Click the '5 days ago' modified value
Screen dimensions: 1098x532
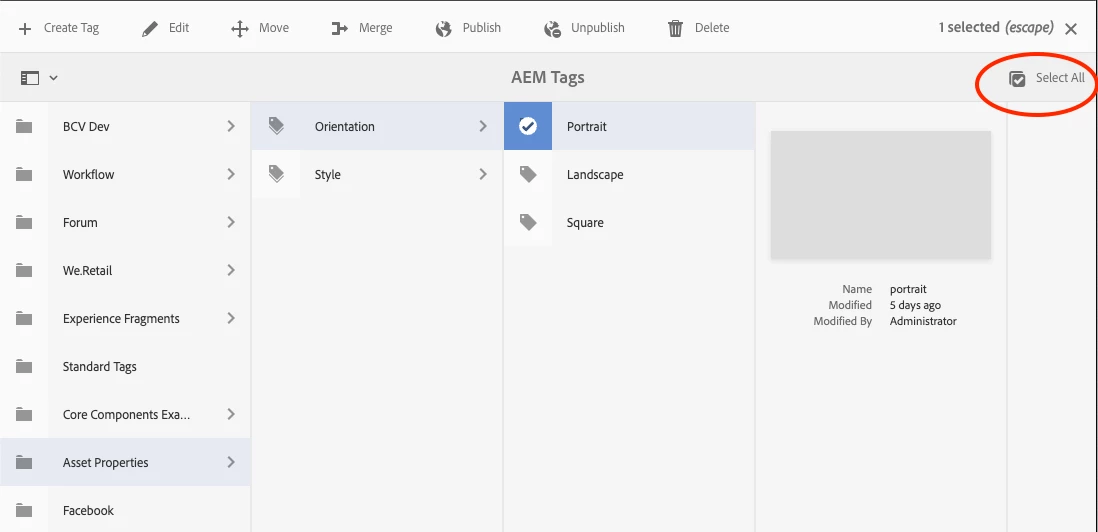pos(915,305)
